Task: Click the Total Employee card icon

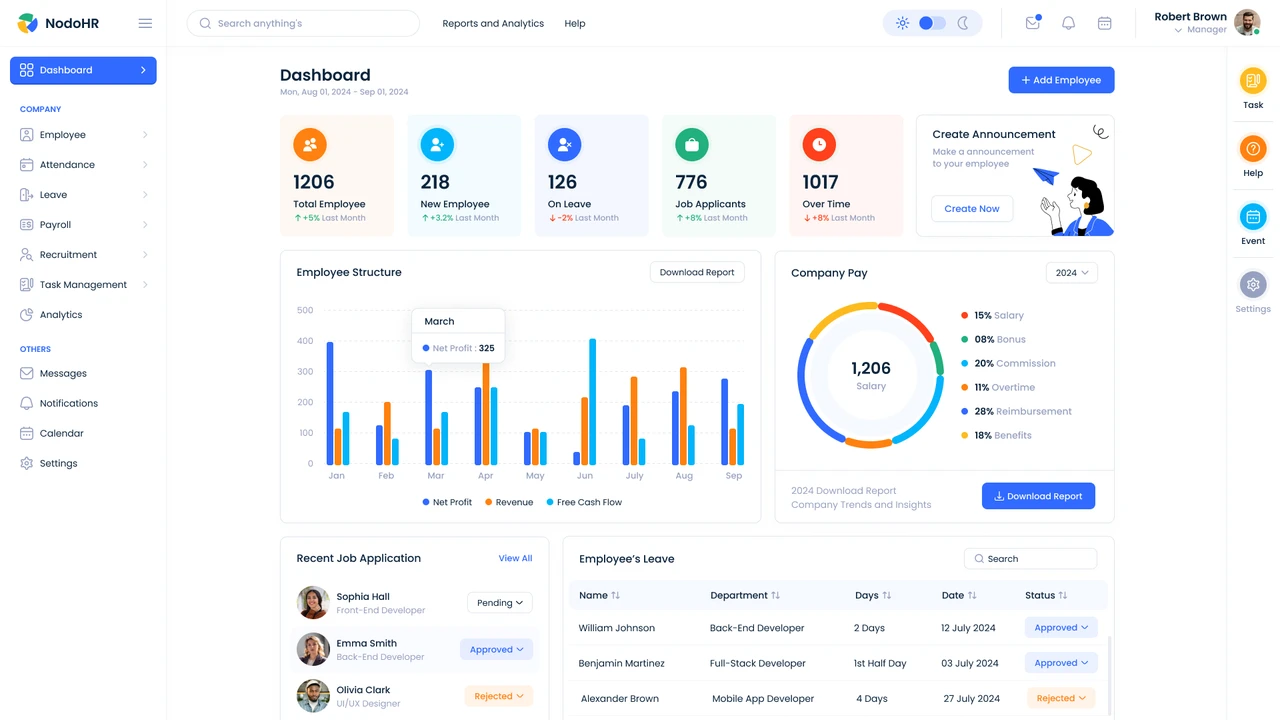Action: (310, 145)
